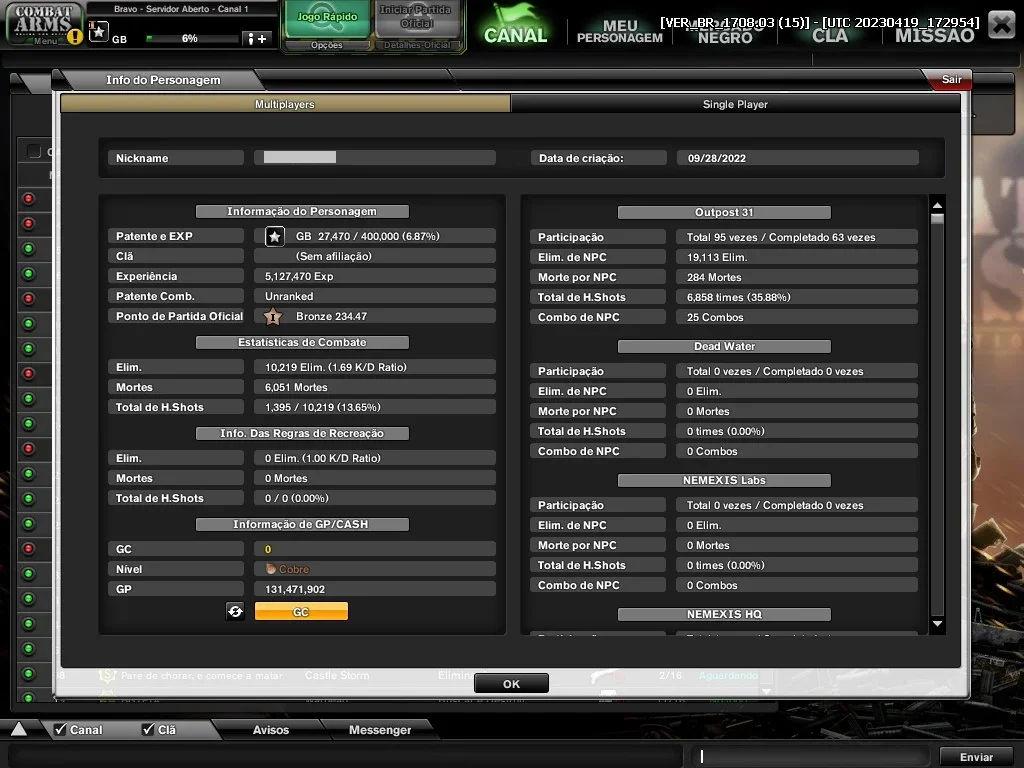Screen dimensions: 1024x768
Task: Open the Avisos chat tab
Action: click(271, 730)
